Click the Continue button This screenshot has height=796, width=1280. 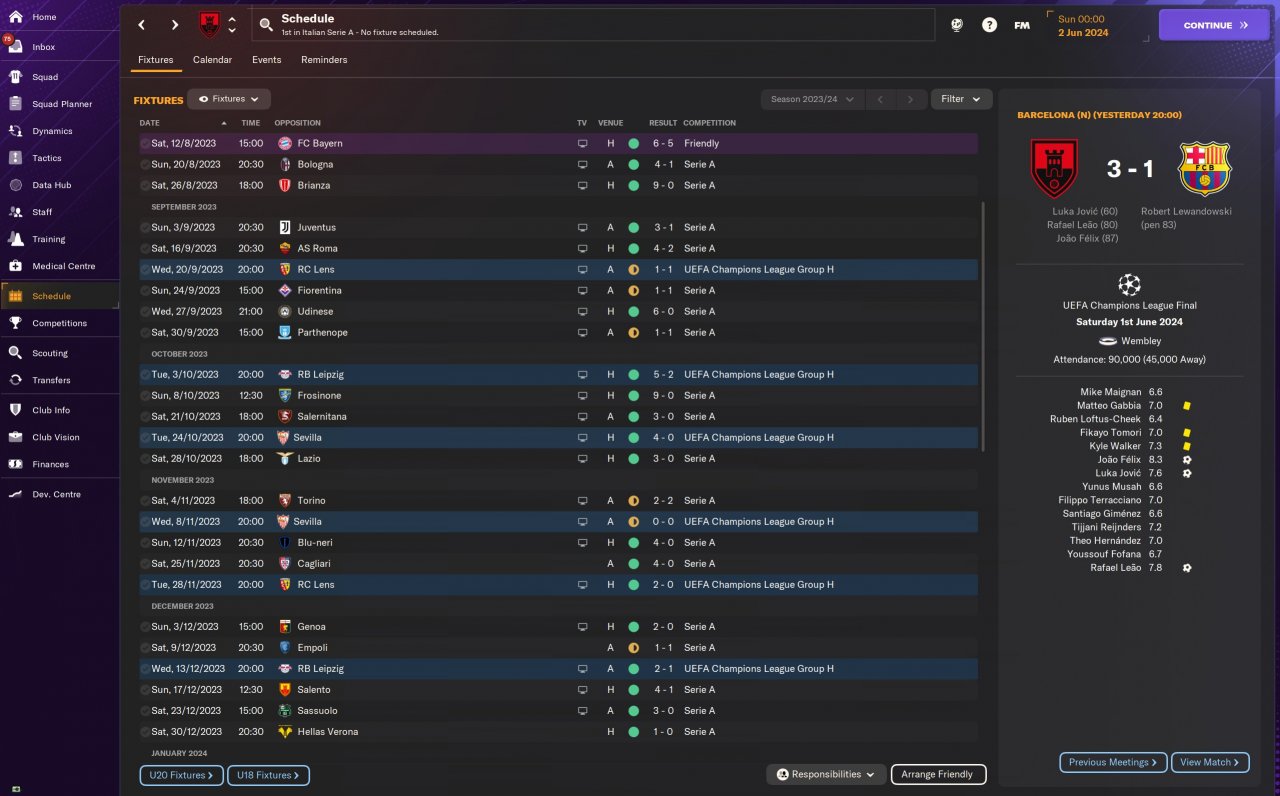pyautogui.click(x=1214, y=25)
